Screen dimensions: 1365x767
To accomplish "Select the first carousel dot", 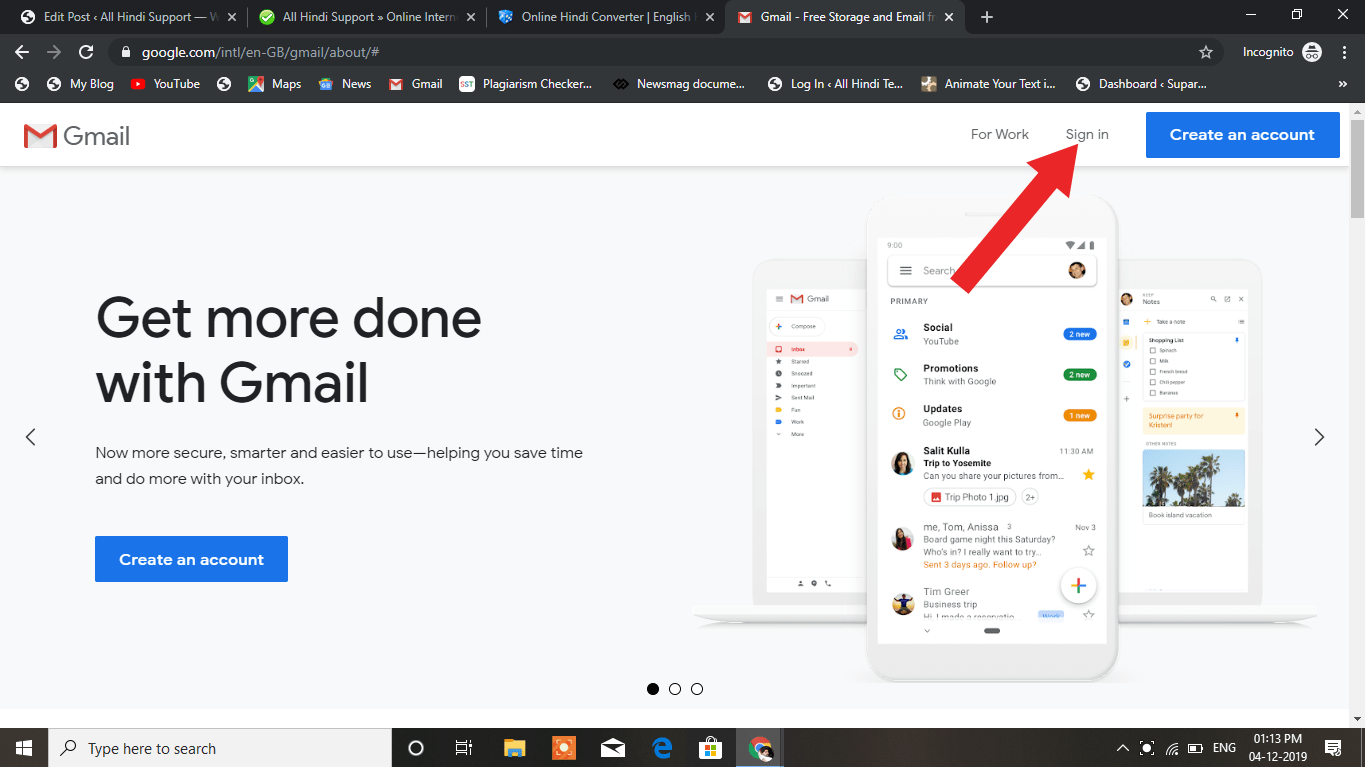I will click(x=653, y=689).
